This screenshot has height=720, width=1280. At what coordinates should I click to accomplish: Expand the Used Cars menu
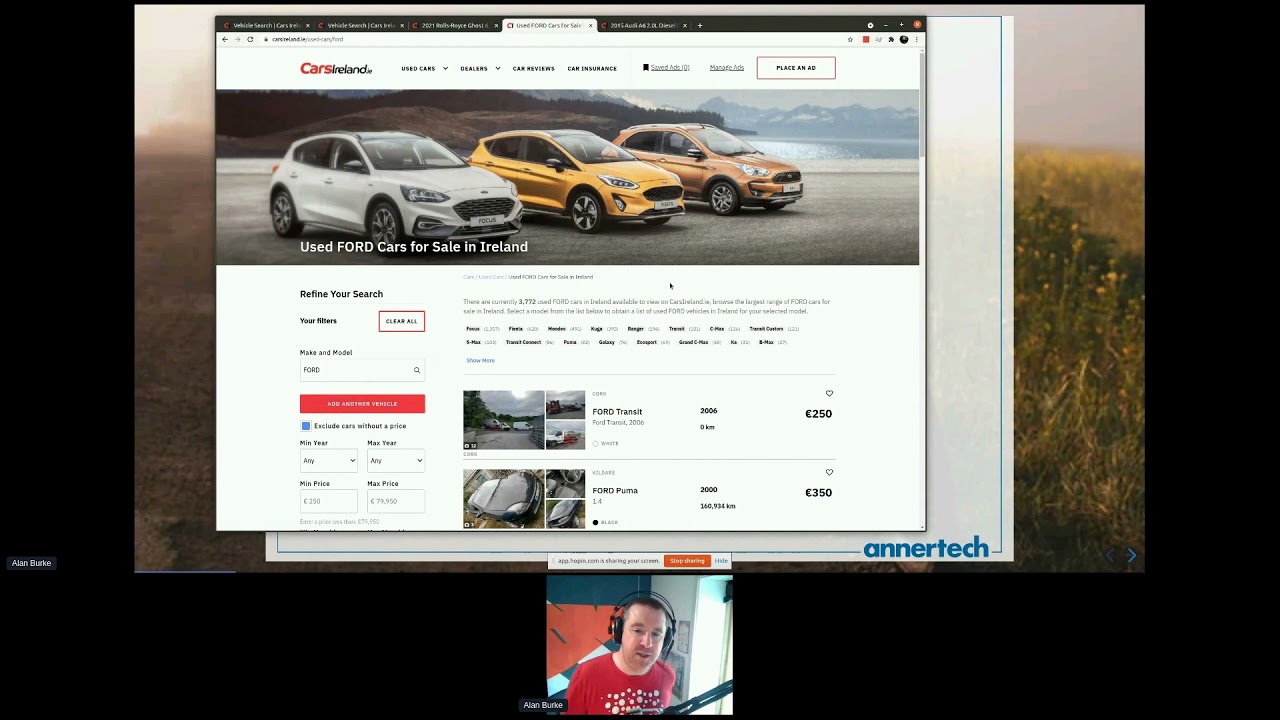coord(424,68)
